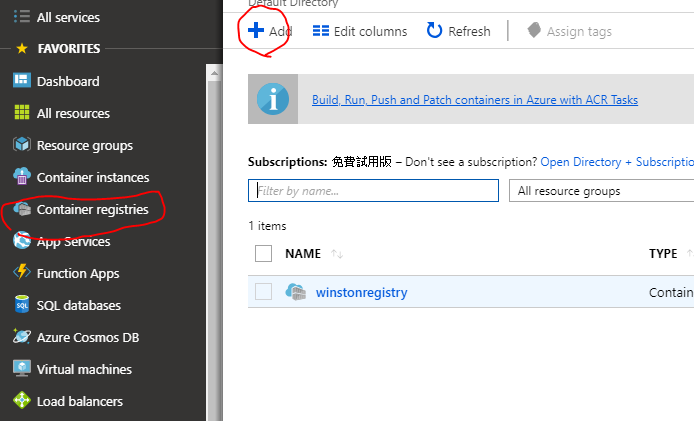
Task: Click the Filter by name field
Action: coord(373,190)
